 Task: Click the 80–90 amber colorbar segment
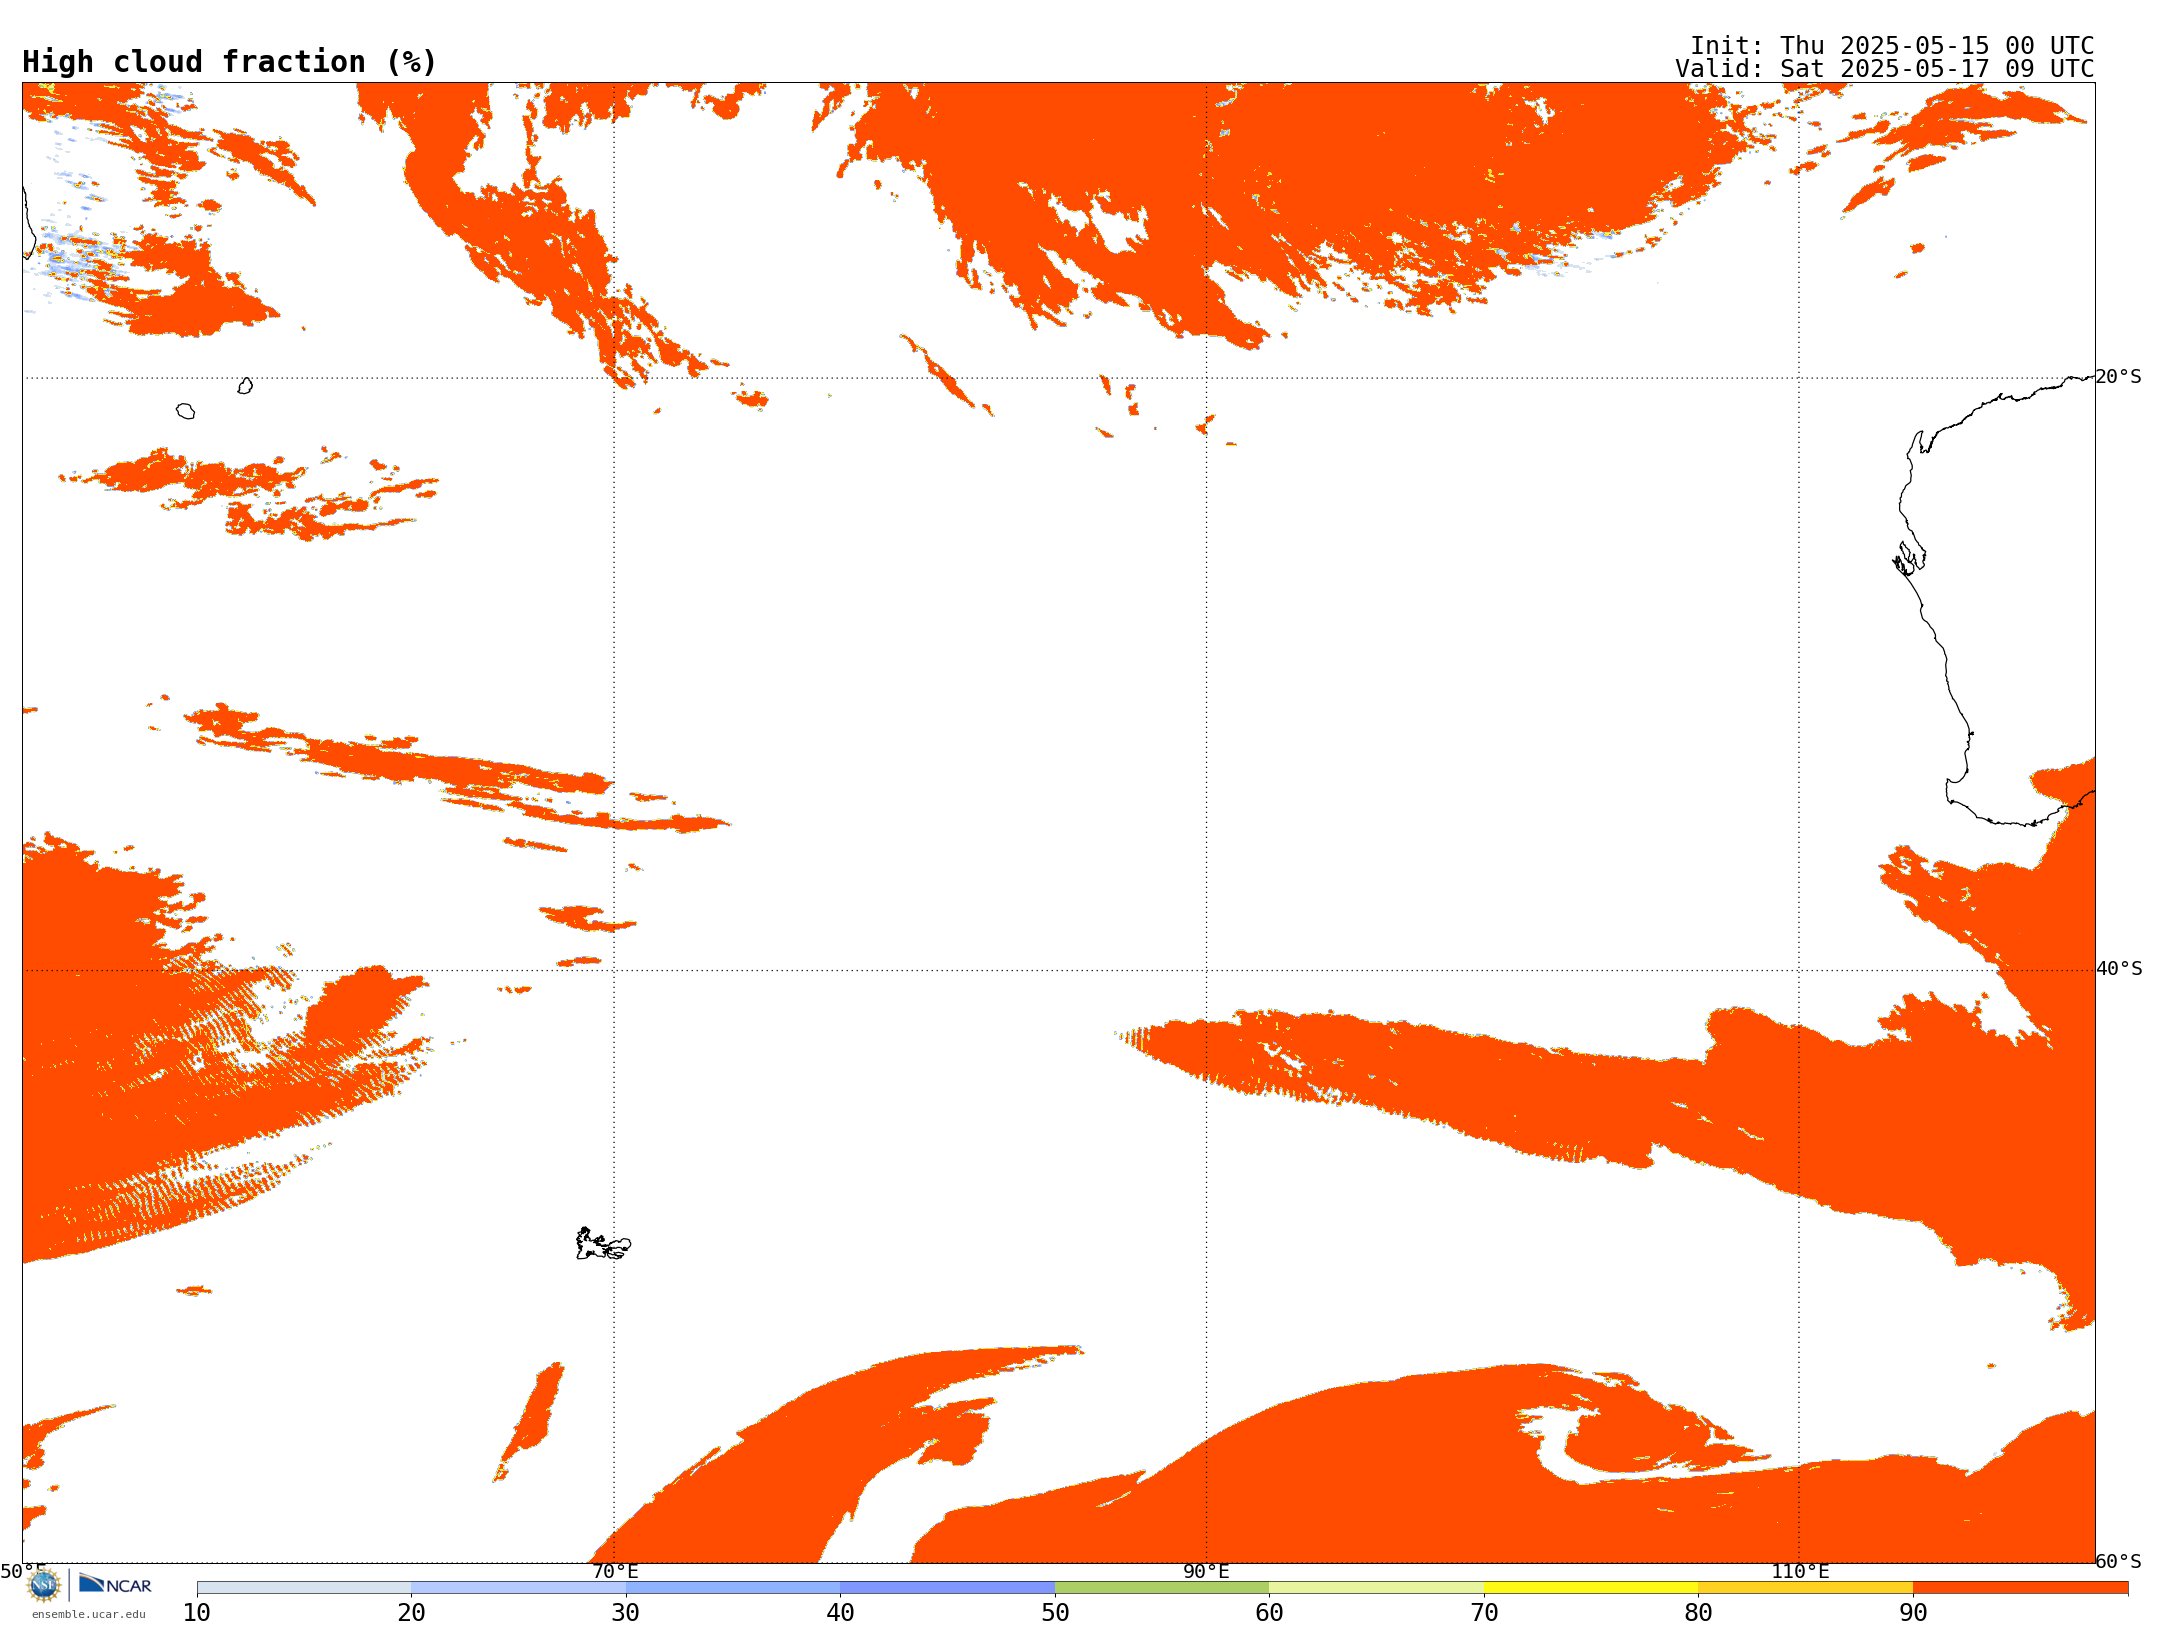pos(1805,1588)
